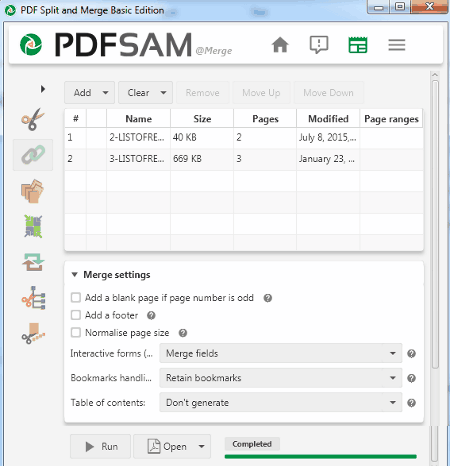Open the Rotate module icon
This screenshot has height=466, width=450.
[33, 262]
